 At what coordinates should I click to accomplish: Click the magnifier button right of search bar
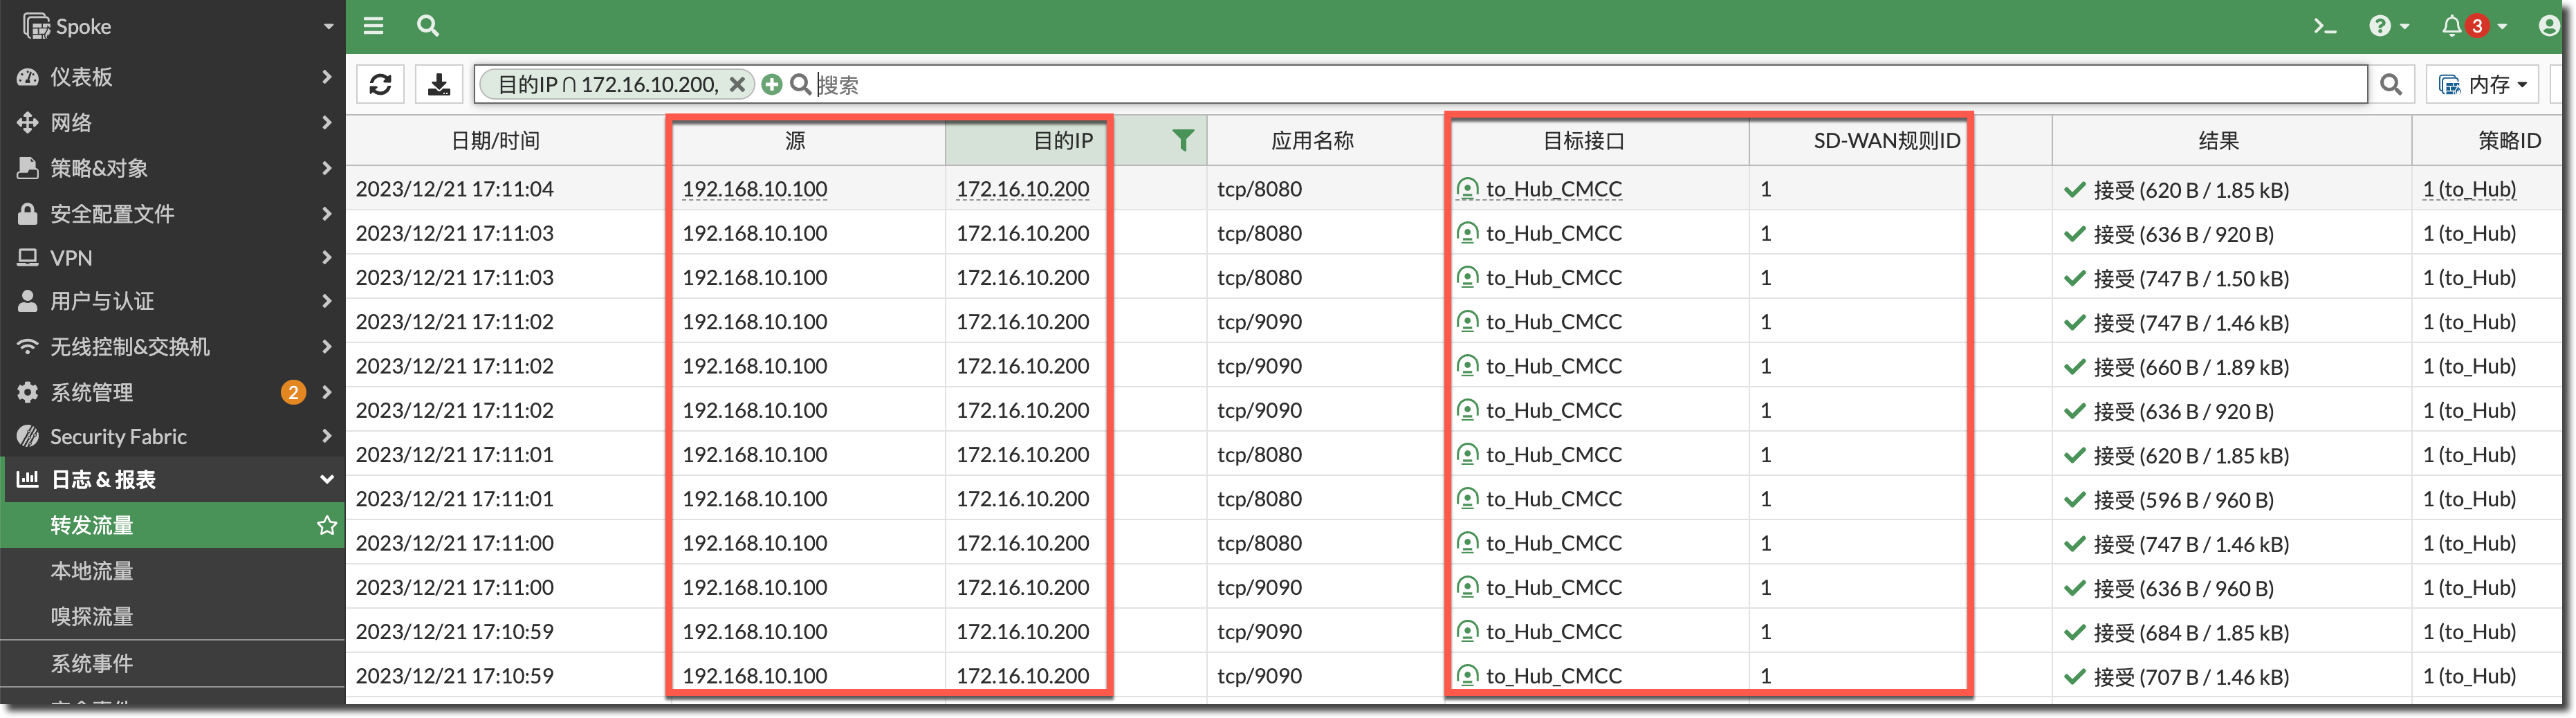click(x=2391, y=85)
